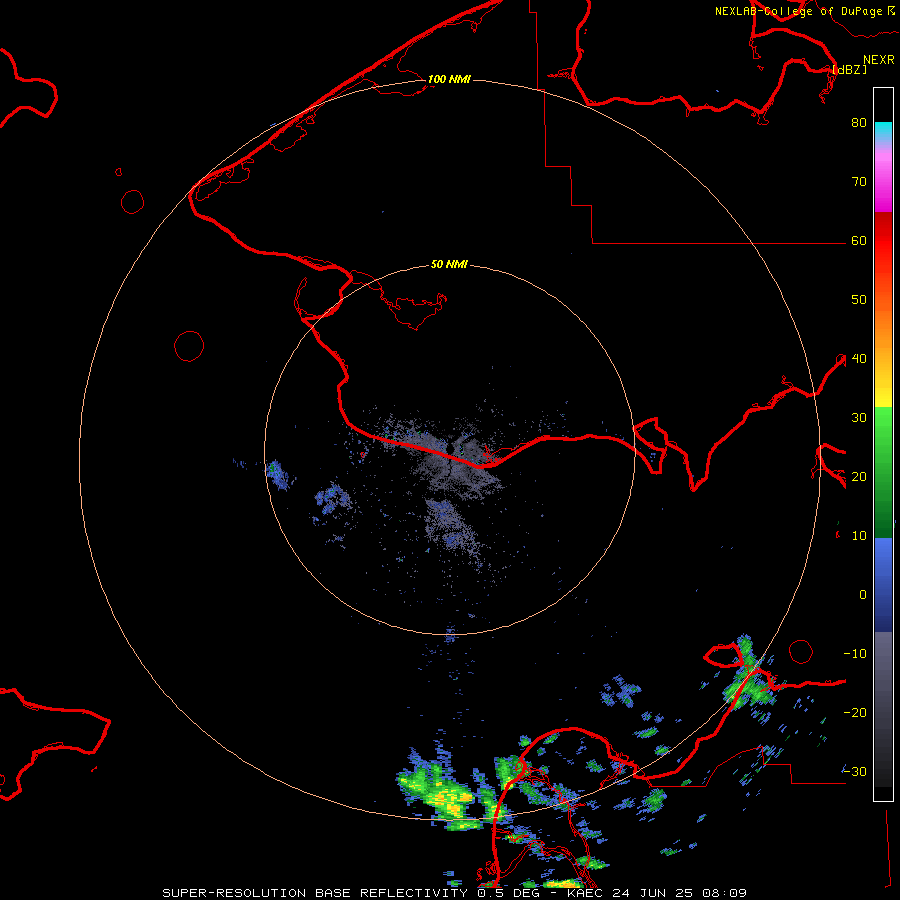Click the 70 value on the dBZ scale
The height and width of the screenshot is (900, 900).
(859, 181)
